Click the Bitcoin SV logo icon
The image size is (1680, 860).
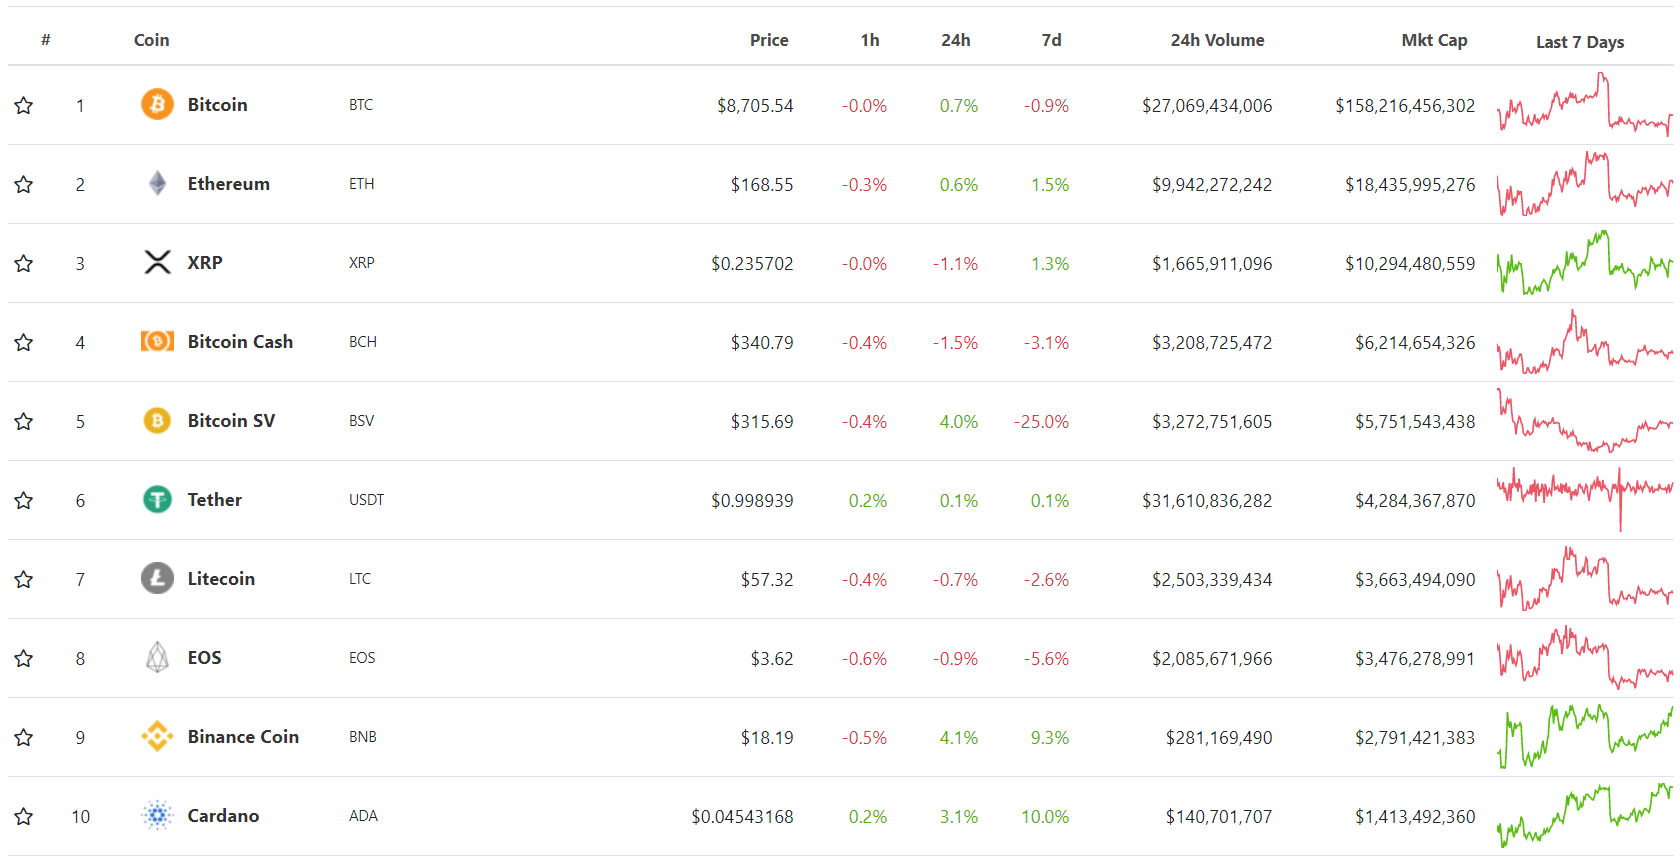157,420
